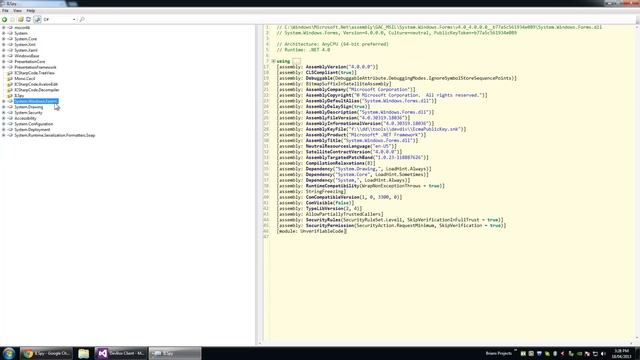Image resolution: width=640 pixels, height=360 pixels.
Task: Click the ILSpy taskbar button
Action: pyautogui.click(x=175, y=353)
